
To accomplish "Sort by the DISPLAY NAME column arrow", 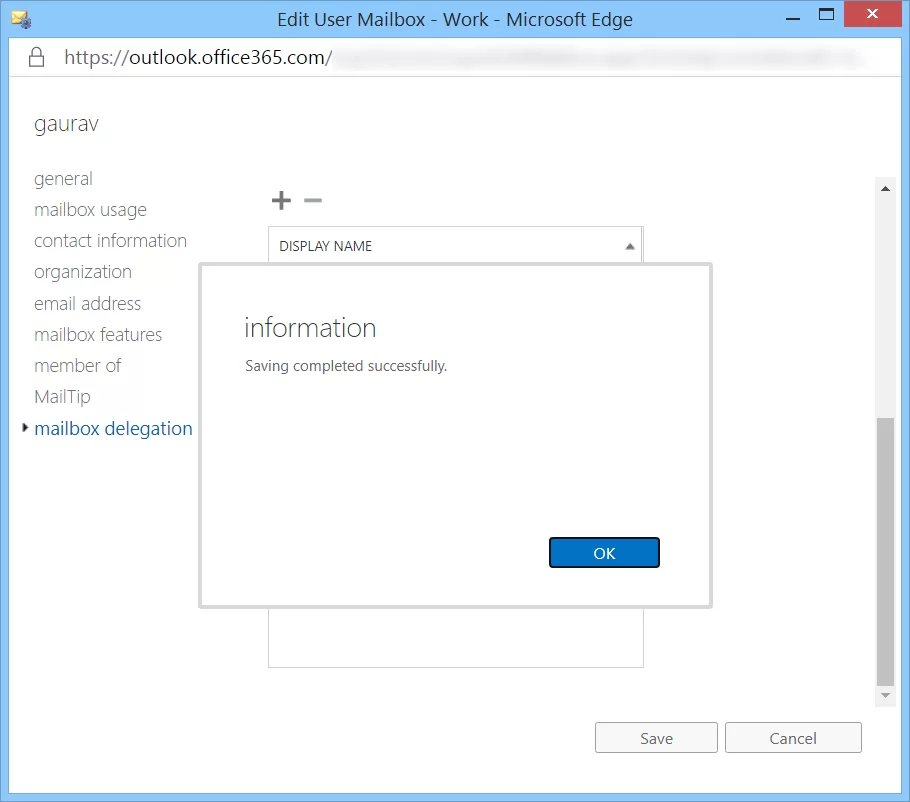I will (x=630, y=246).
